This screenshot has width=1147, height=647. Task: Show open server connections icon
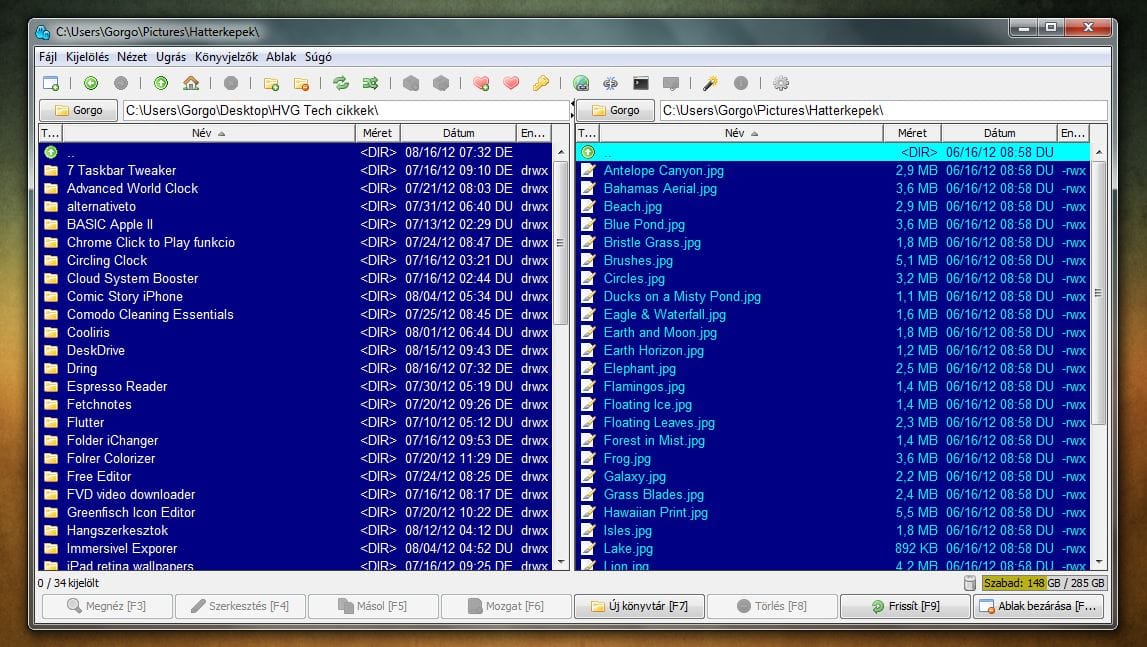coord(610,83)
